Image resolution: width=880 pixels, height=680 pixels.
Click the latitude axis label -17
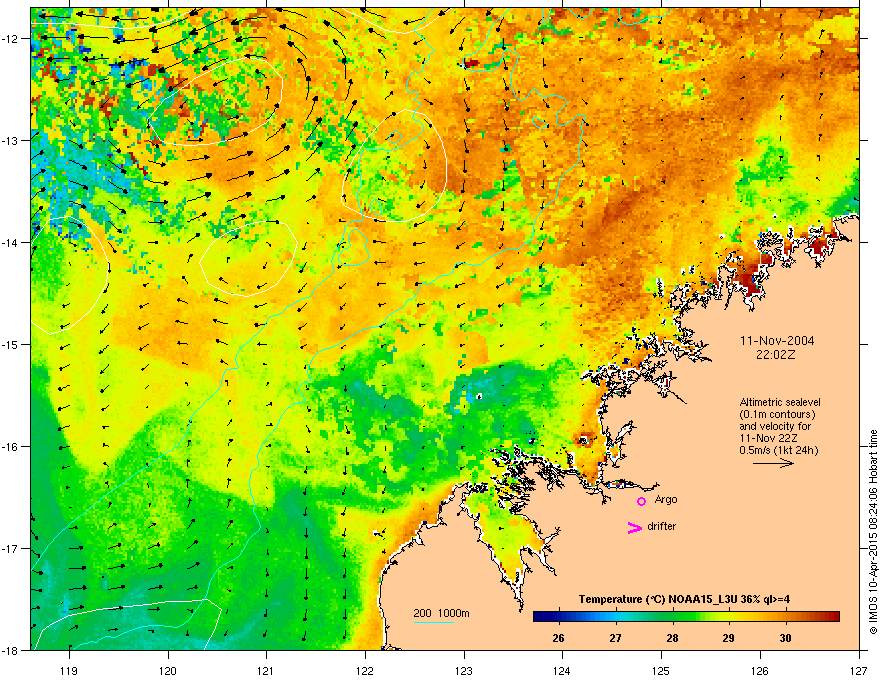(11, 548)
